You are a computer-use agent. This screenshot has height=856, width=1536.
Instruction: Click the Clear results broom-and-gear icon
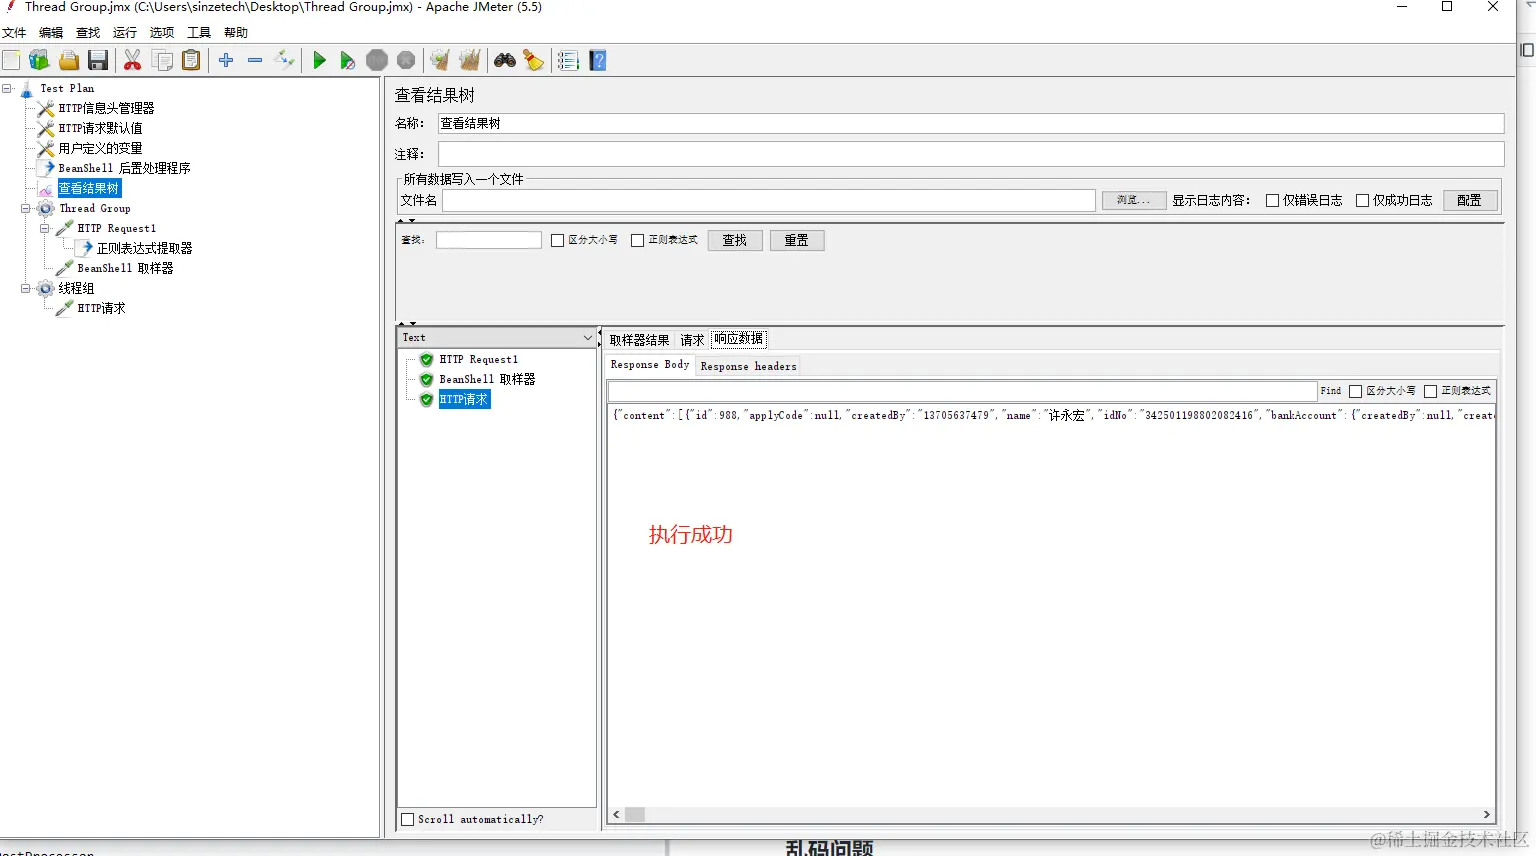[440, 60]
